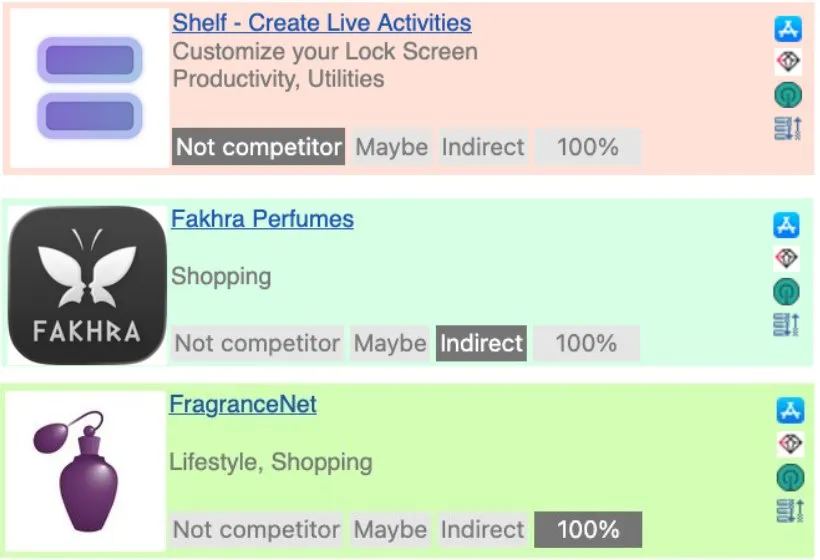This screenshot has height=560, width=820.
Task: Click the sort list icon in Shelf row
Action: pos(788,129)
